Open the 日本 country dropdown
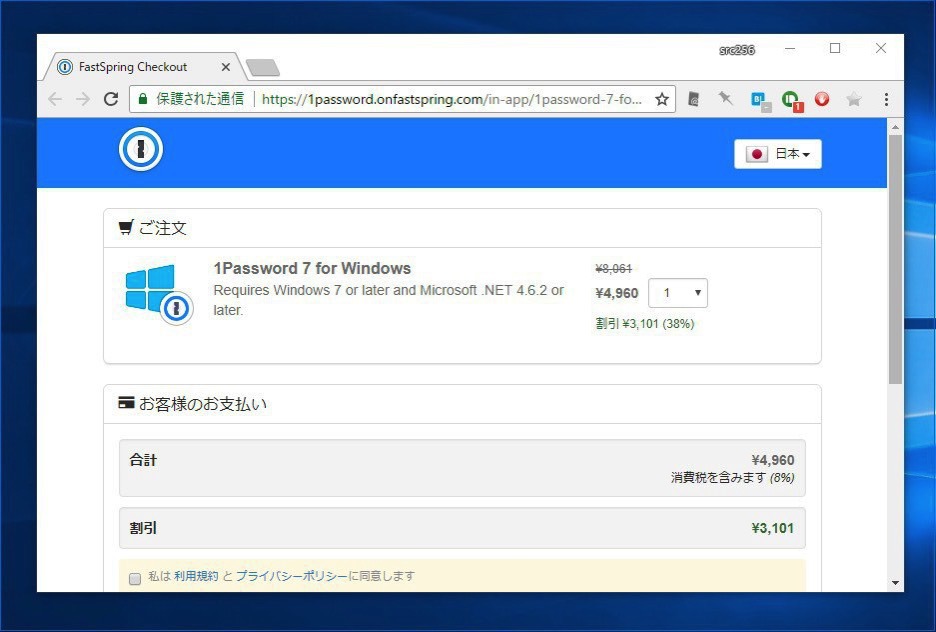 pos(778,154)
